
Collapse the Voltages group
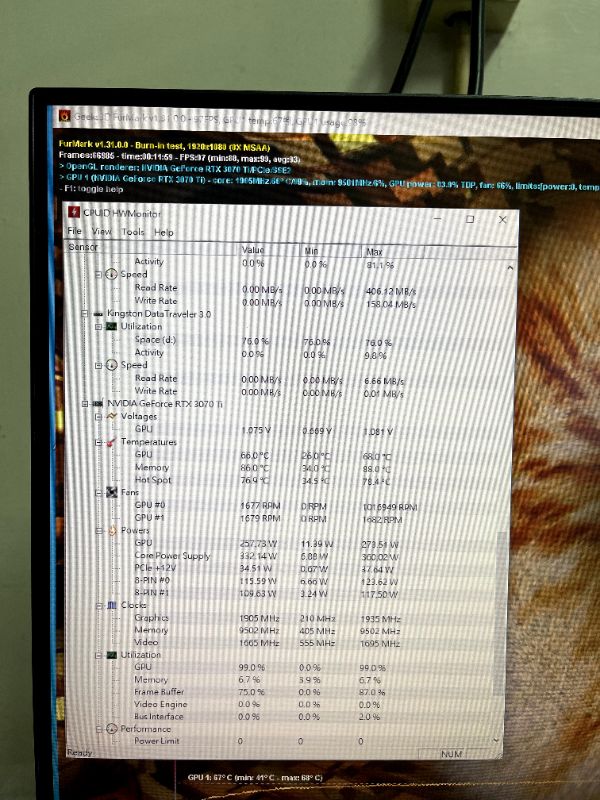98,416
